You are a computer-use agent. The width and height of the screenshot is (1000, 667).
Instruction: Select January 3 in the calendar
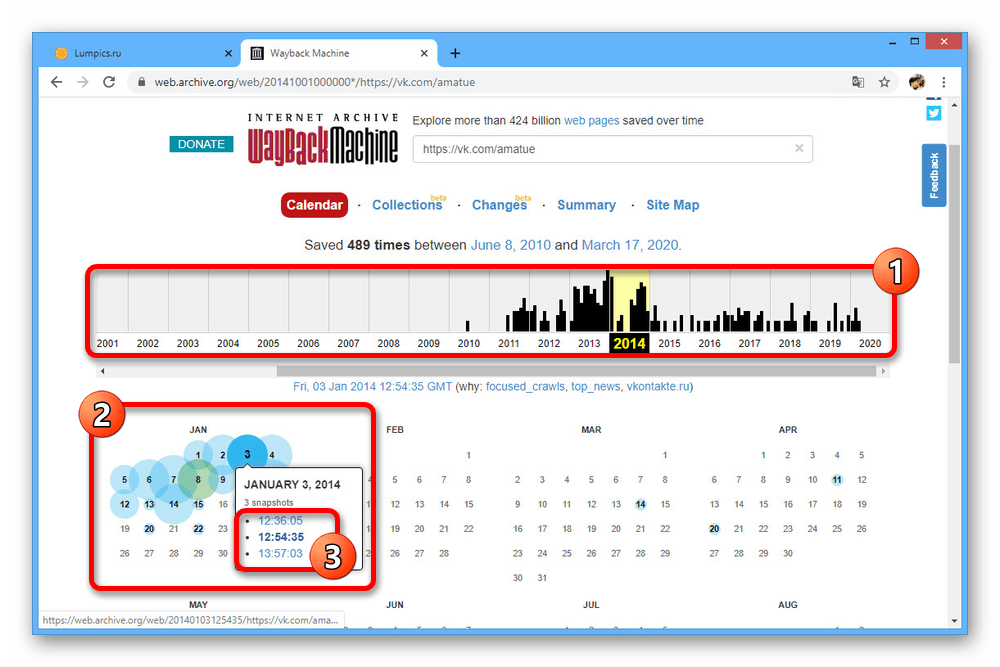click(x=247, y=455)
